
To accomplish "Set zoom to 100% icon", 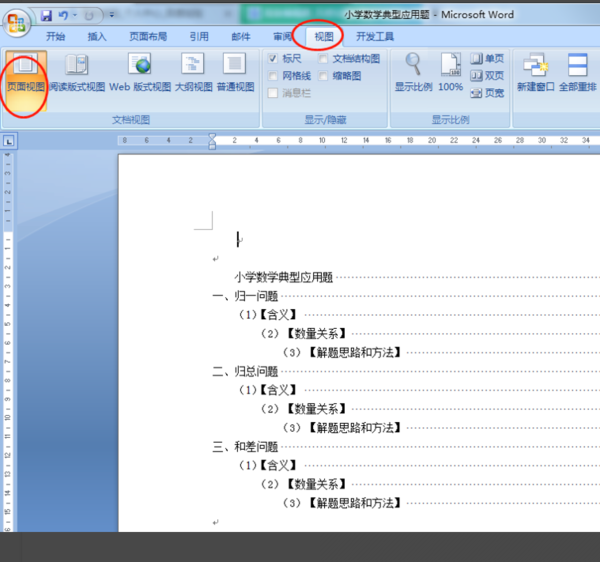I will point(450,73).
